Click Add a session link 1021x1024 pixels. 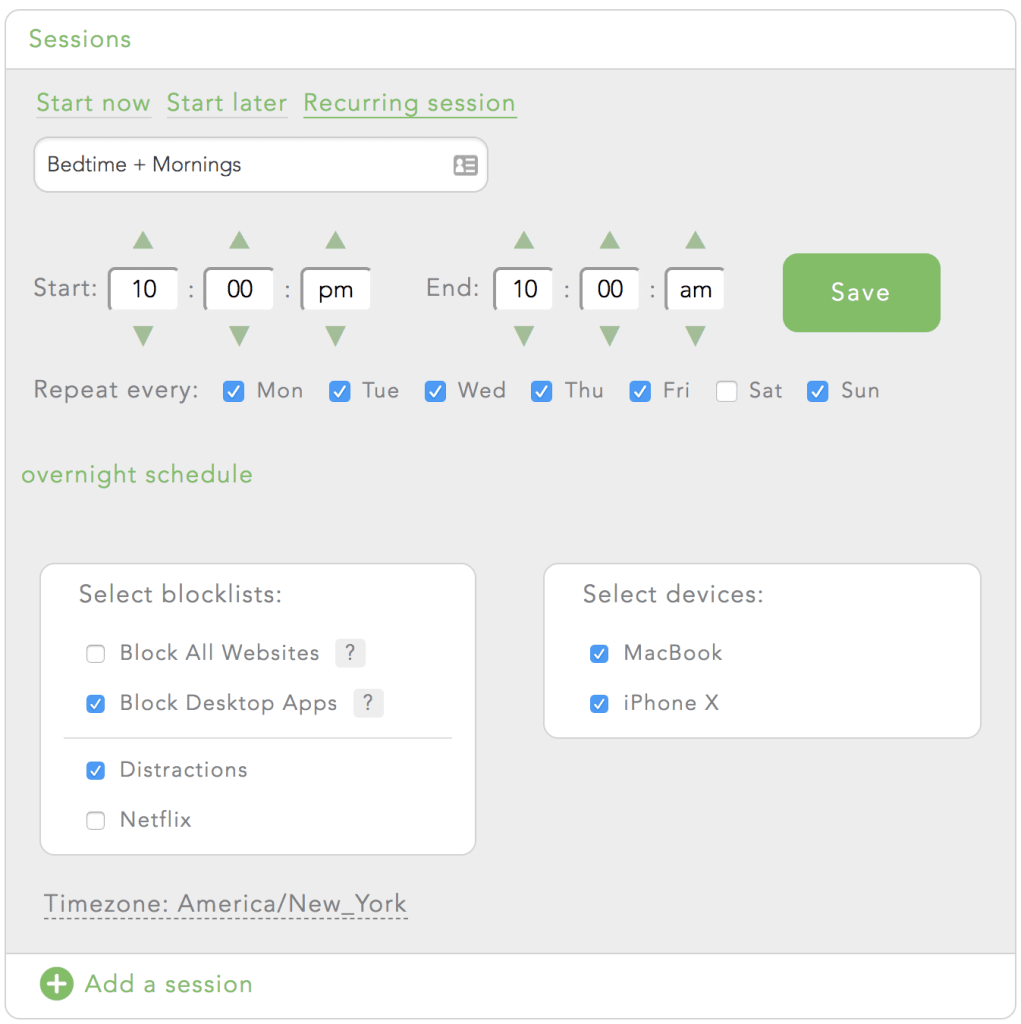[169, 984]
